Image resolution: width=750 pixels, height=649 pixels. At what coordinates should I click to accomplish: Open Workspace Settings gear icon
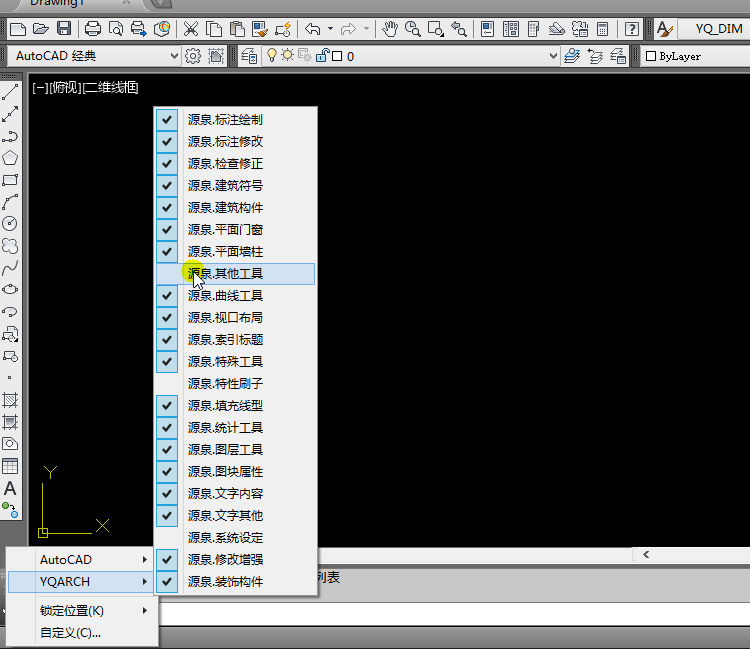pos(193,56)
